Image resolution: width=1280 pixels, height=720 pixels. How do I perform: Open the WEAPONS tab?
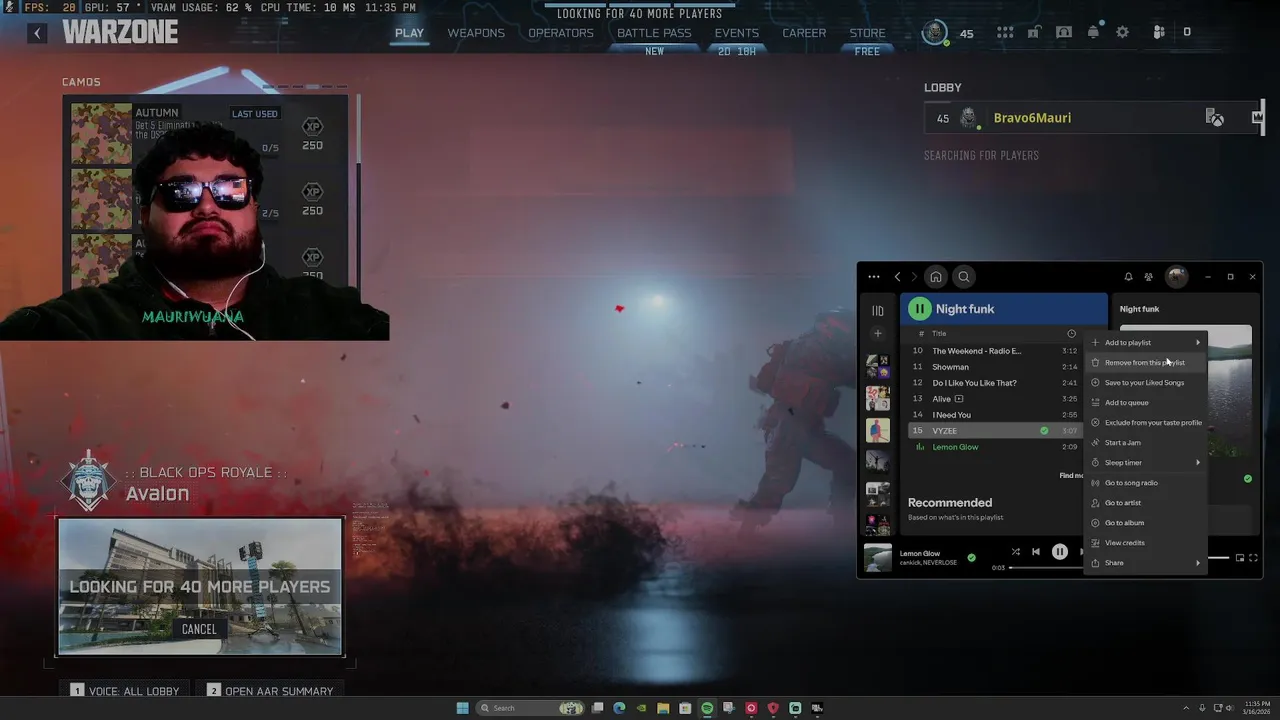click(476, 33)
